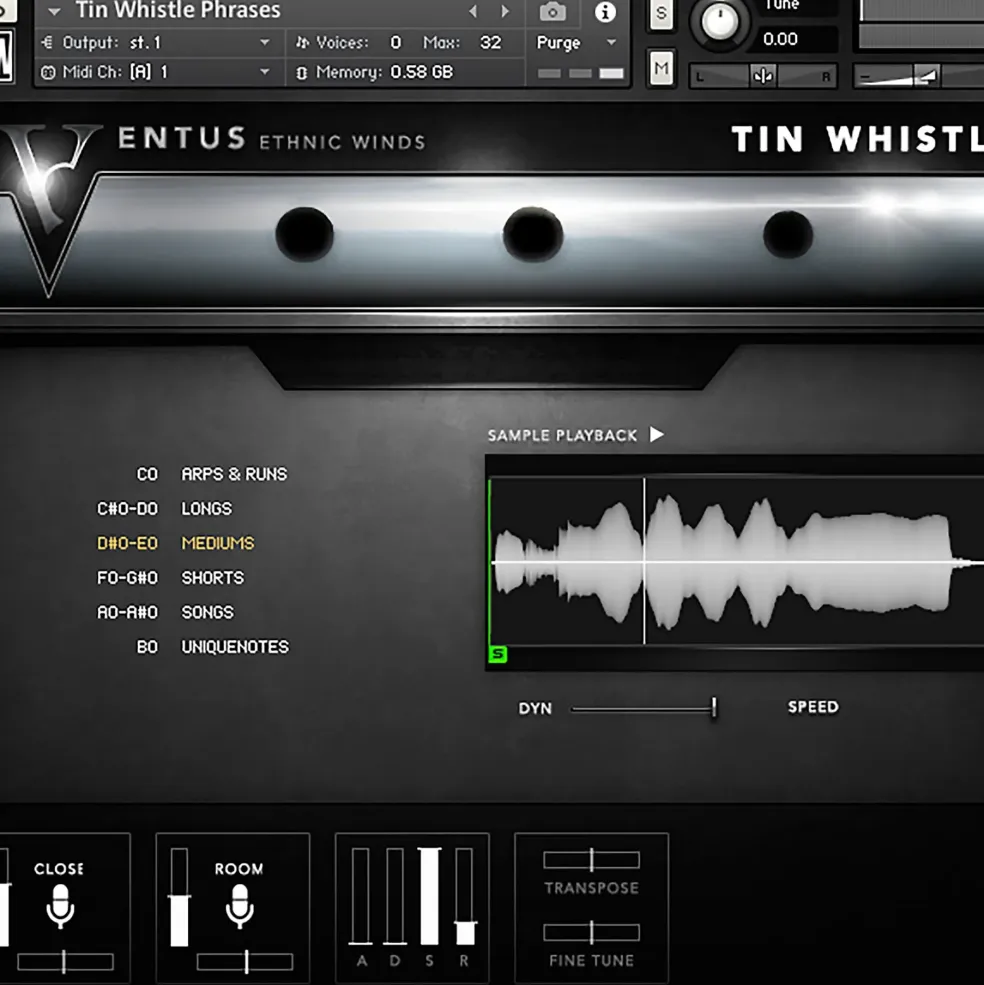Screen dimensions: 984x985
Task: Click the A0-A#0 key range label
Action: [127, 612]
